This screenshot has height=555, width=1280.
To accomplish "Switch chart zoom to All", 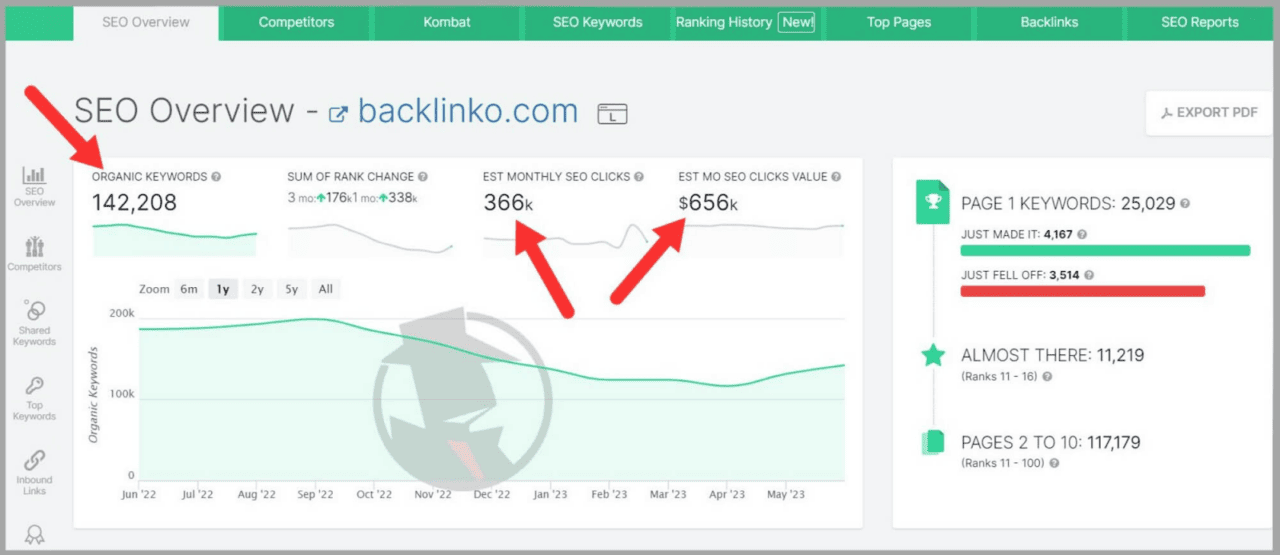I will point(325,289).
